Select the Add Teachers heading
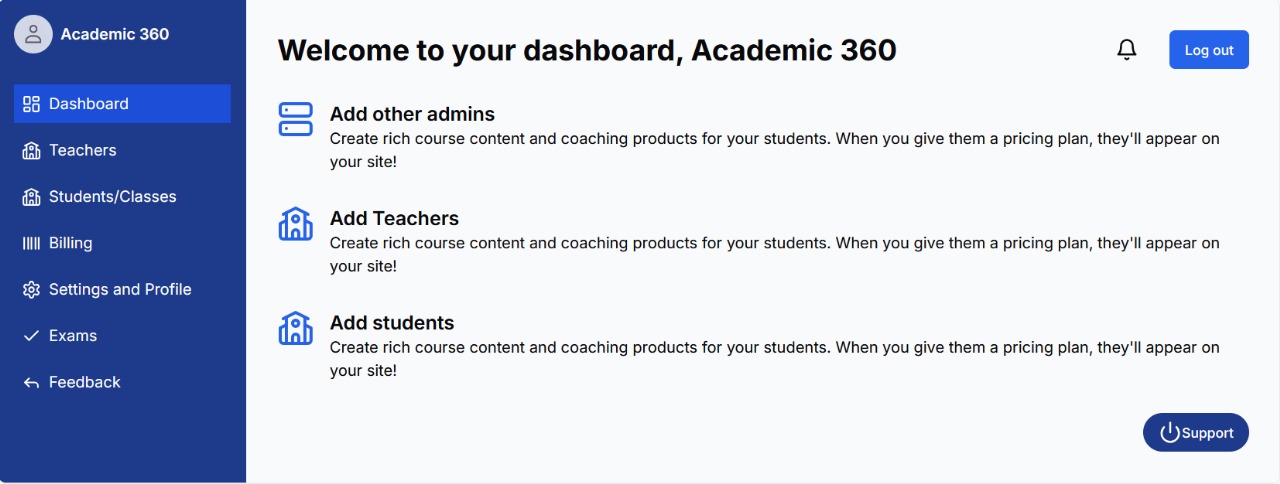 [x=394, y=218]
